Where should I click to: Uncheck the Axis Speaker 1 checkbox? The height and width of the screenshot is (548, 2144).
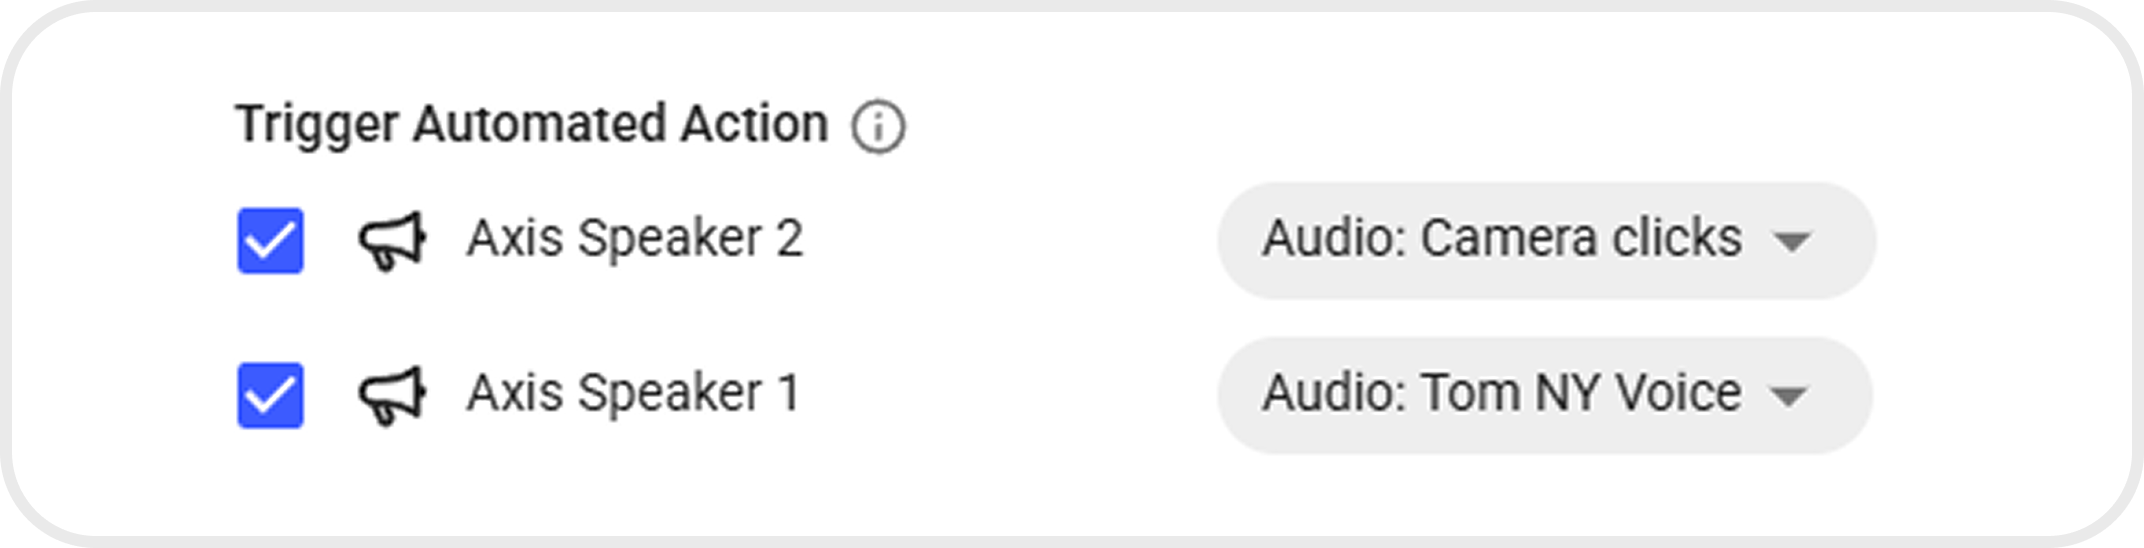pyautogui.click(x=270, y=395)
